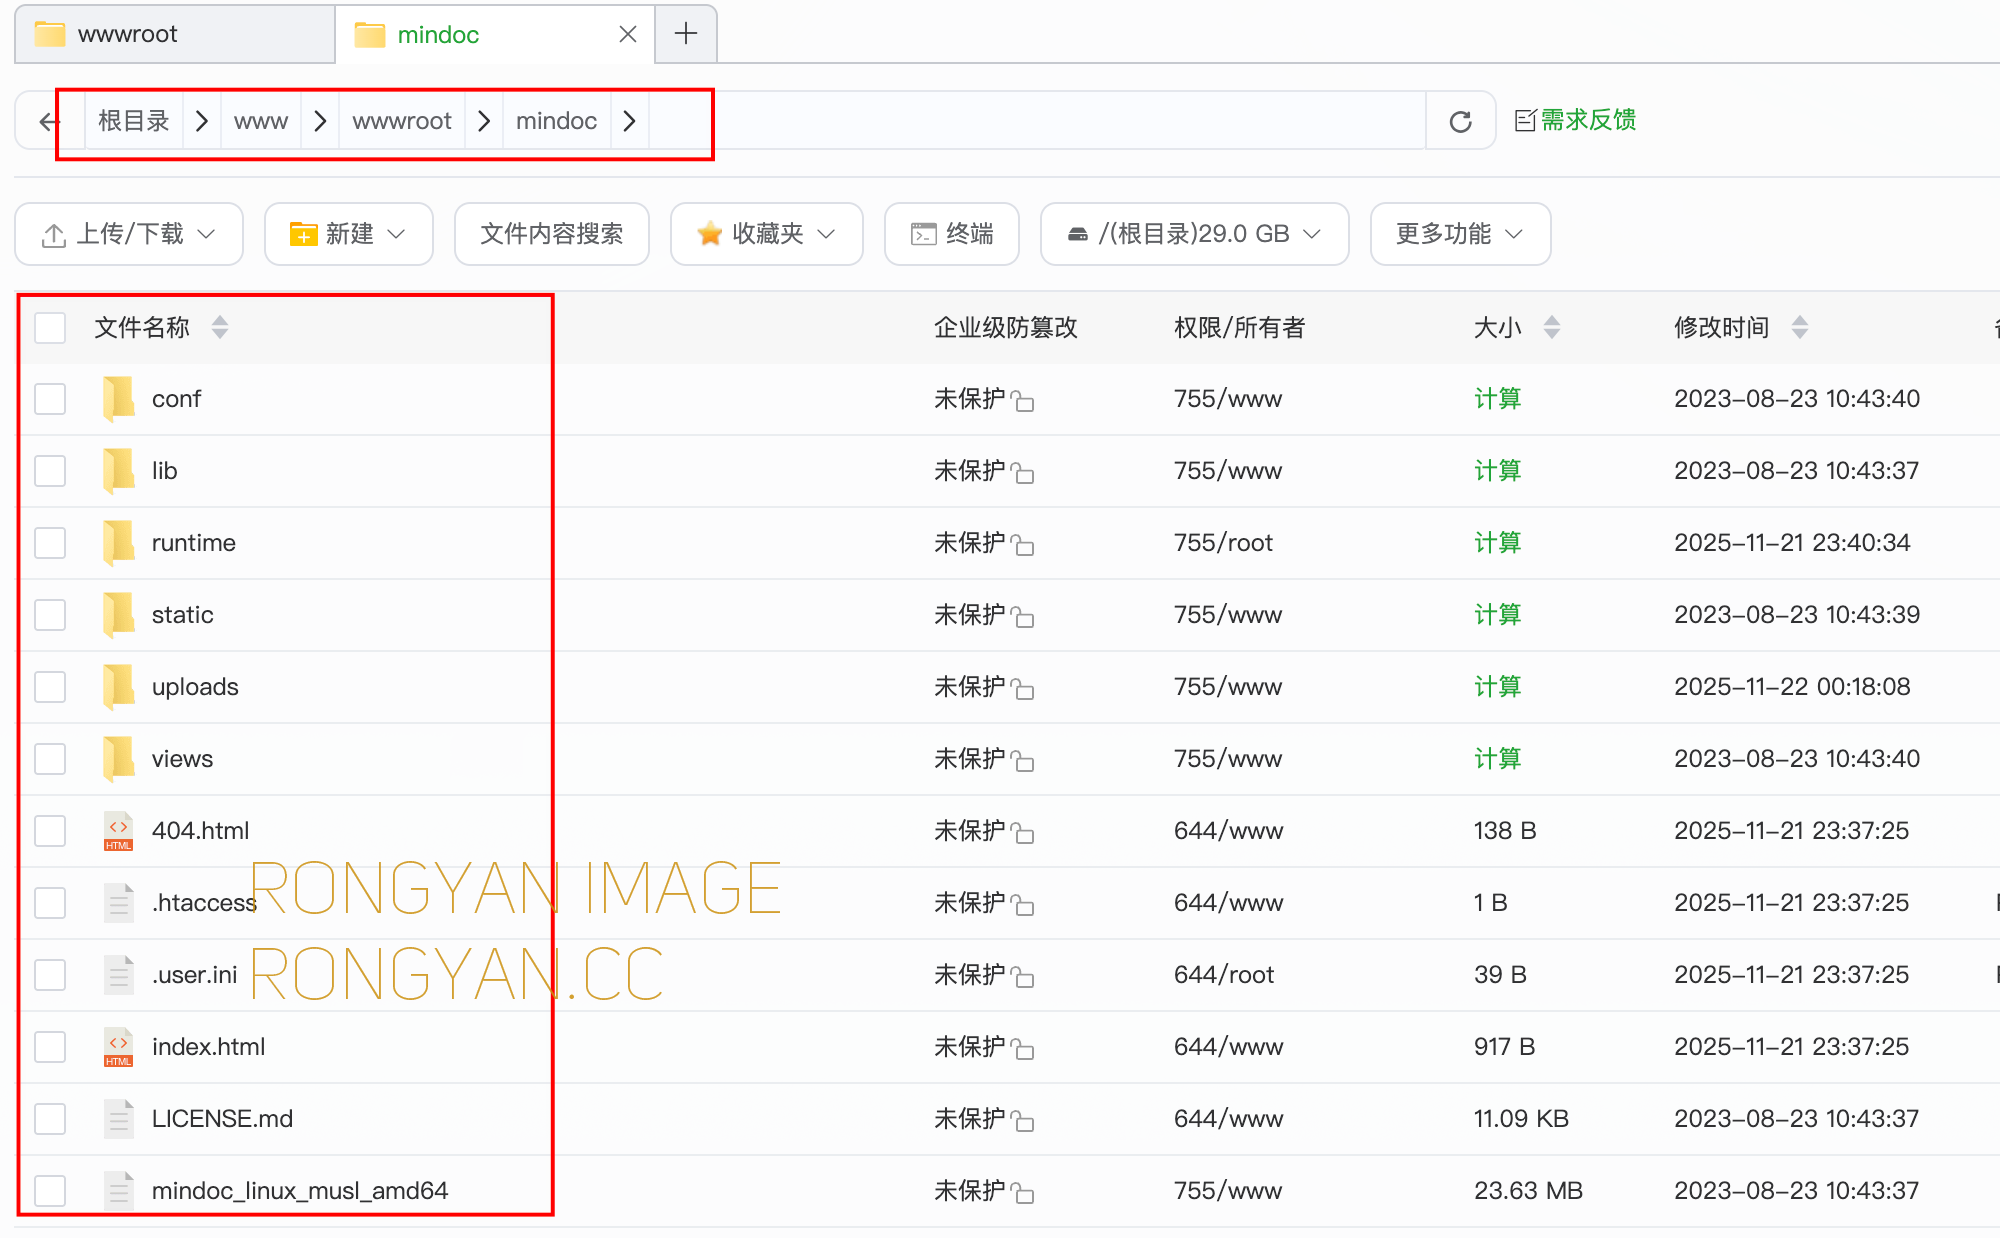Screen dimensions: 2000x1238
Task: Click the lock icon in uploads row
Action: 1022,689
